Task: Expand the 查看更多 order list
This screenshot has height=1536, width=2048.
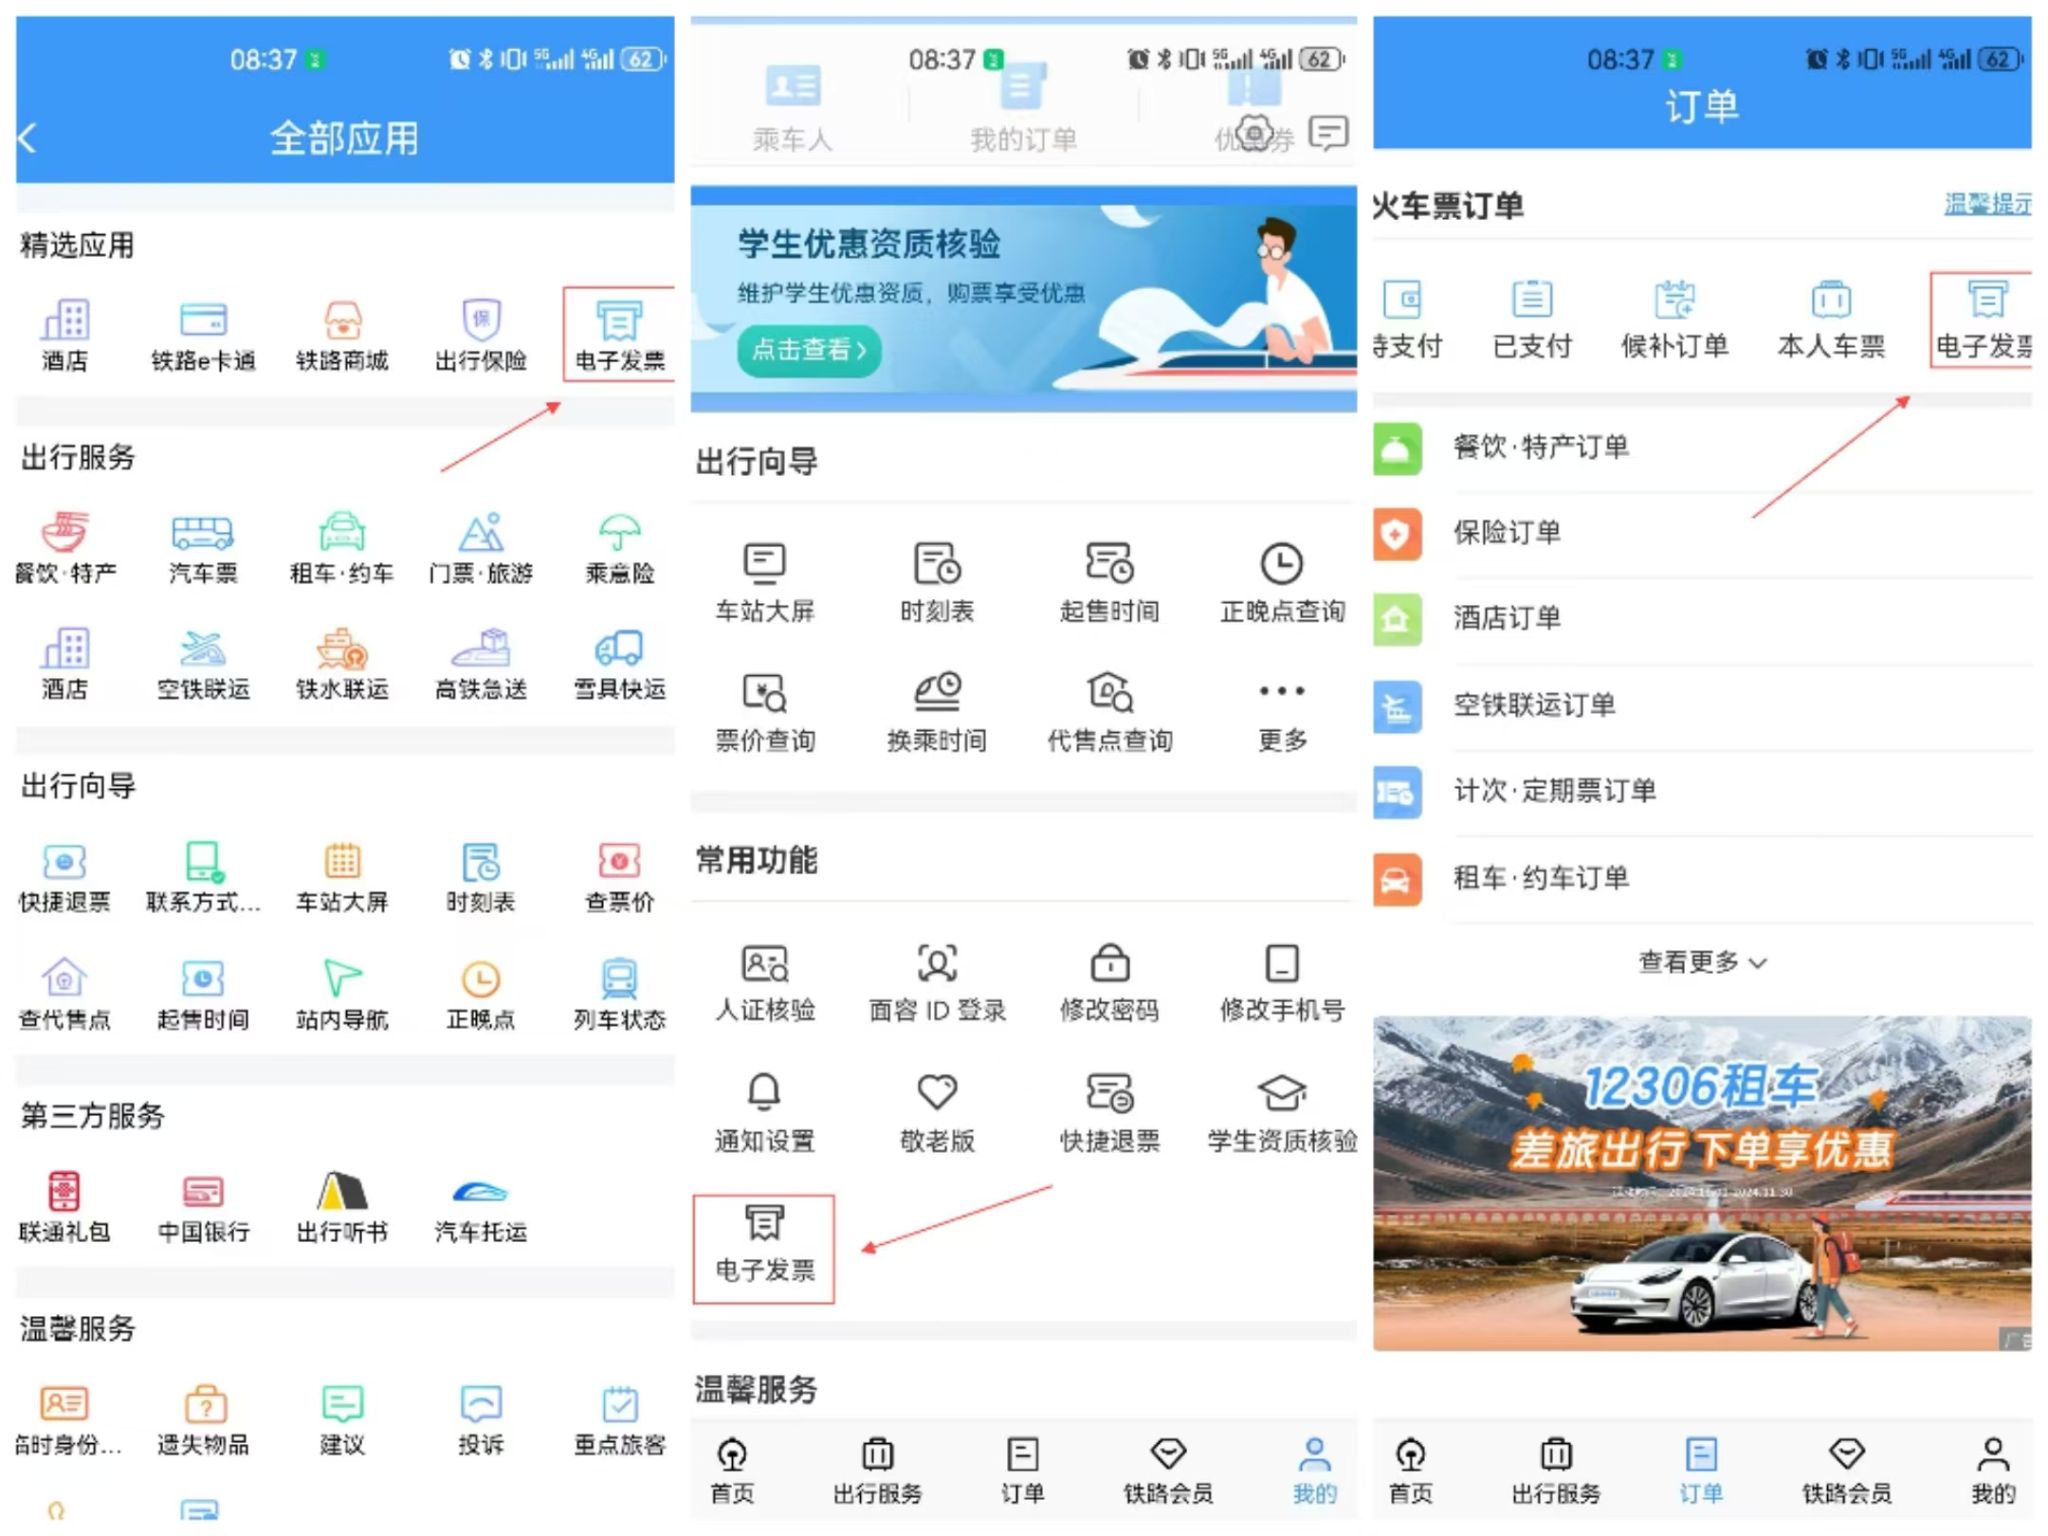Action: pos(1701,962)
